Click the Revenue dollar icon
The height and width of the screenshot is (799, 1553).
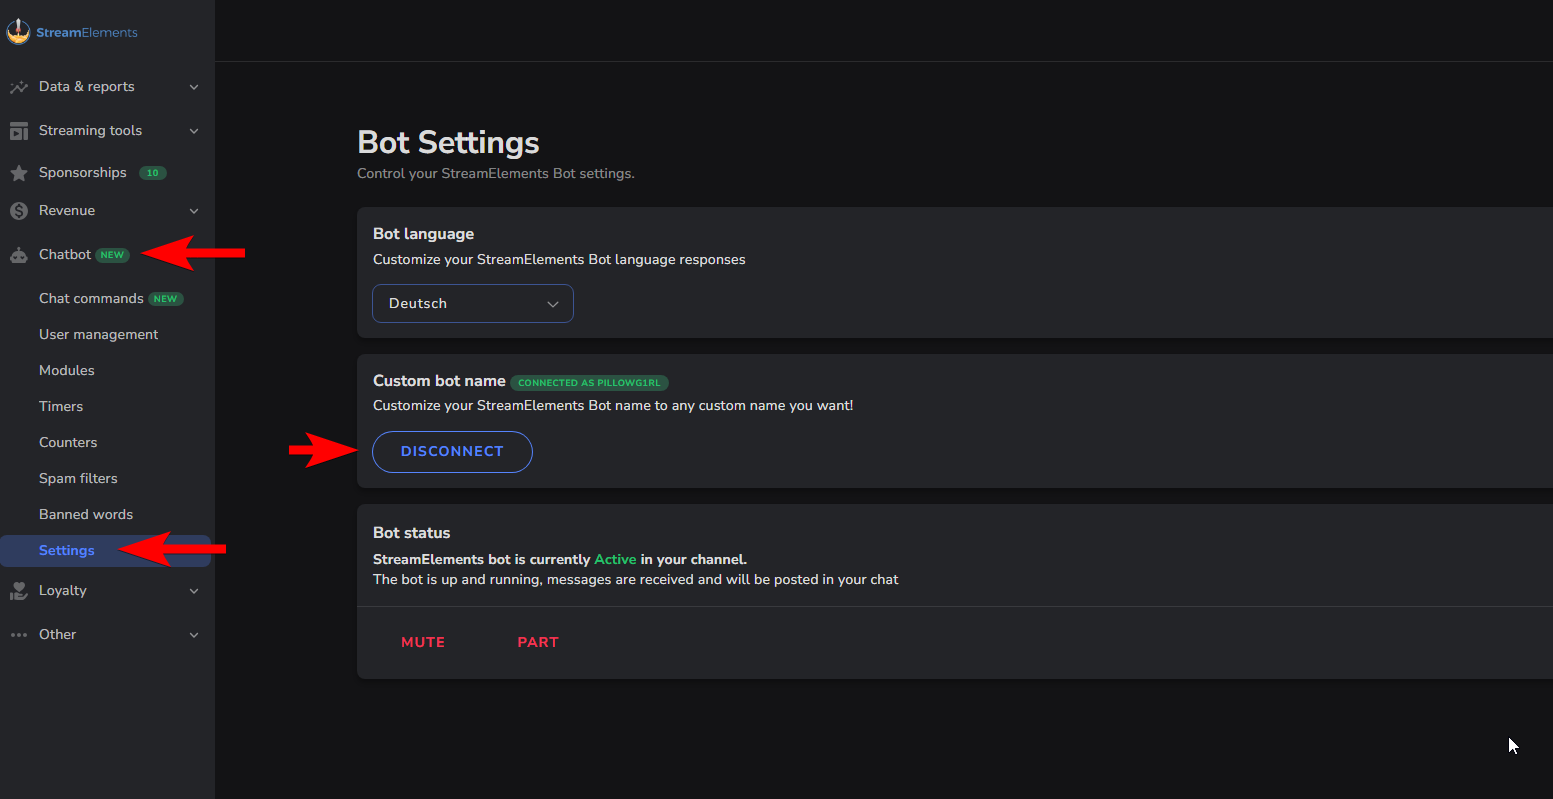coord(18,211)
